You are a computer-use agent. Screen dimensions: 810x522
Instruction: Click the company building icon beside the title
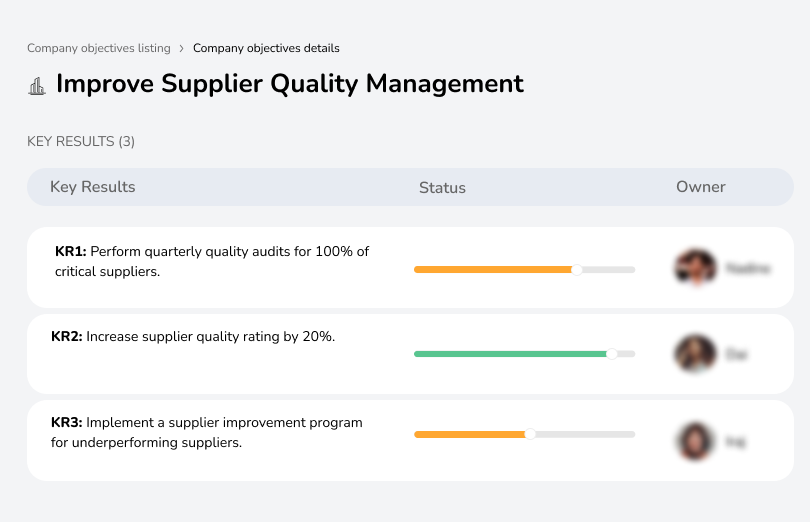pos(37,86)
